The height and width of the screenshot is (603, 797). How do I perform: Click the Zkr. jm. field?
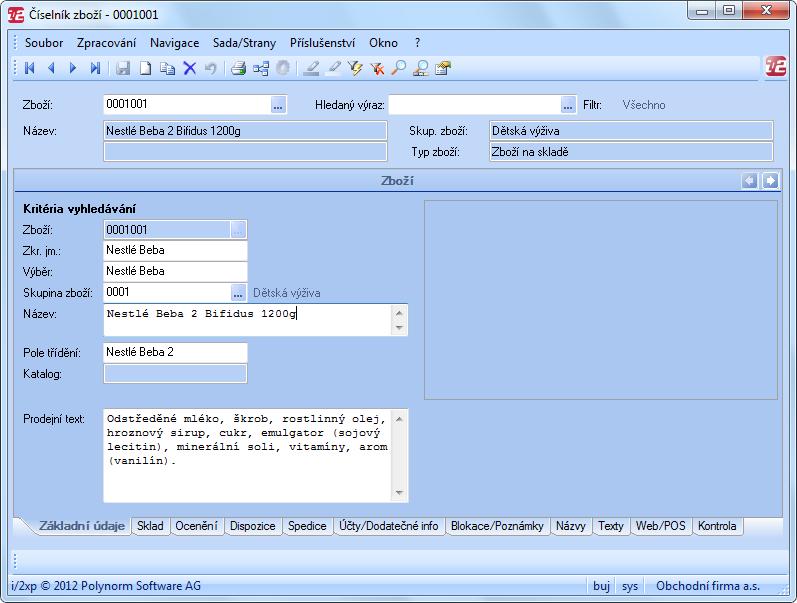(x=175, y=251)
